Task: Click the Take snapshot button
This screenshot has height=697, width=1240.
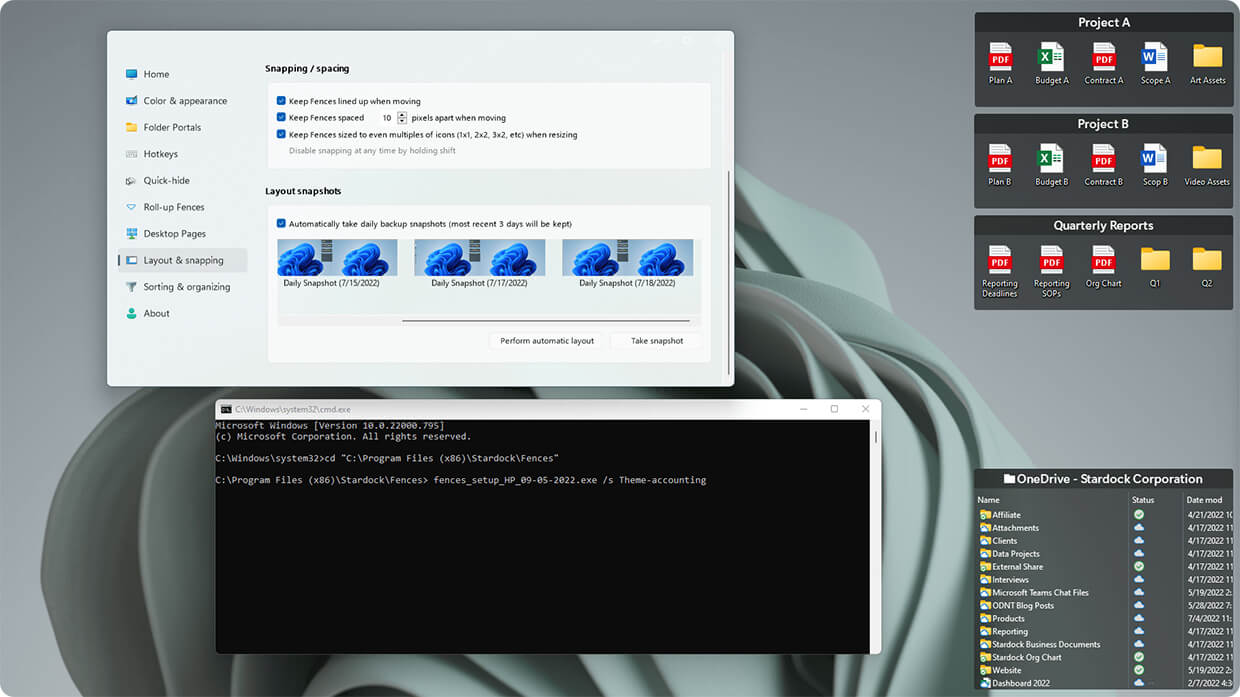Action: point(657,341)
